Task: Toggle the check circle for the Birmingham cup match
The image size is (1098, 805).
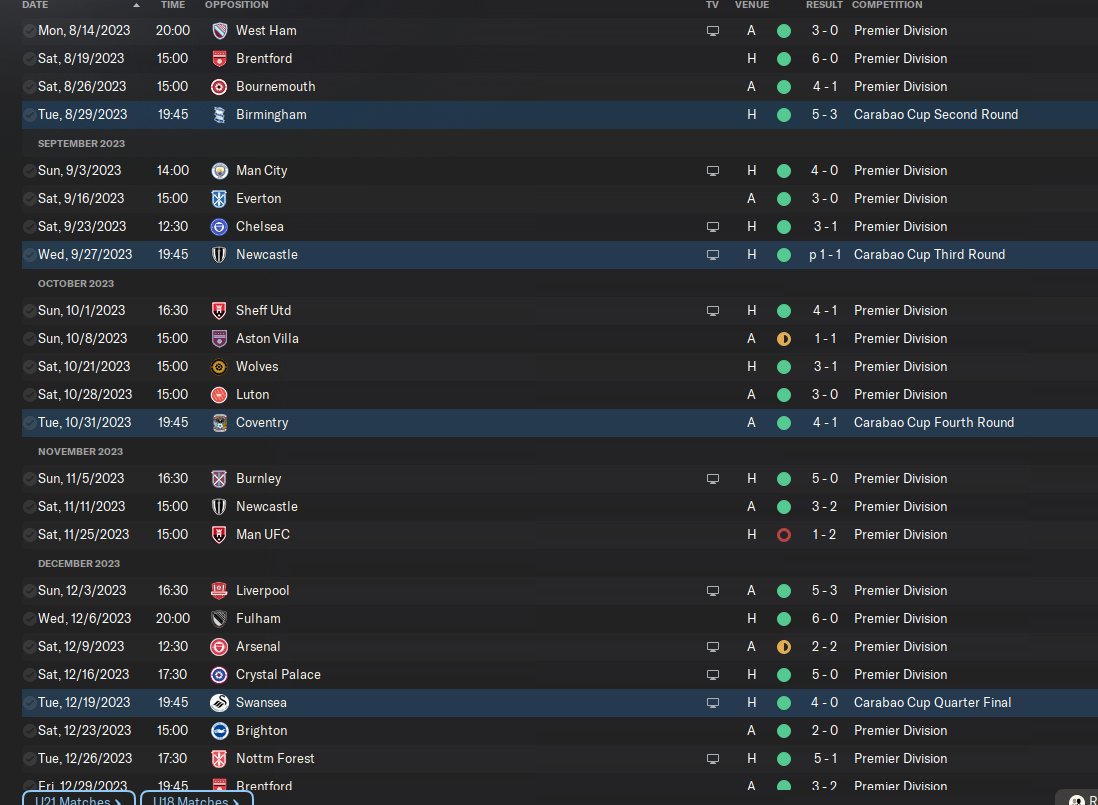Action: [29, 115]
